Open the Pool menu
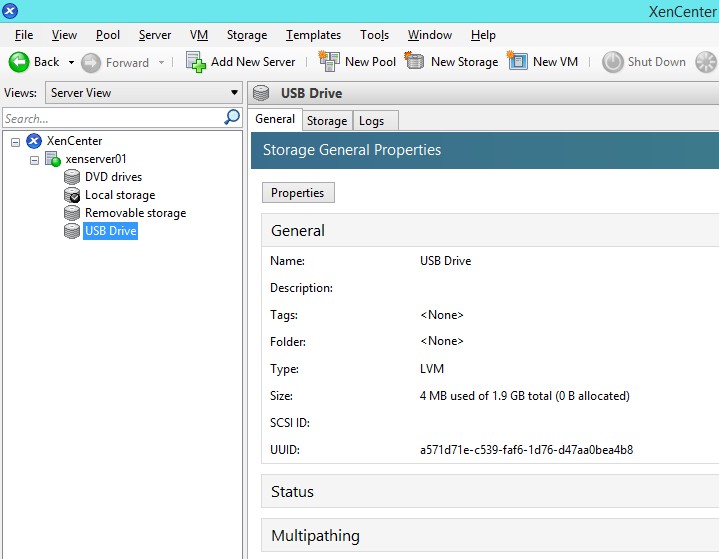 [108, 35]
